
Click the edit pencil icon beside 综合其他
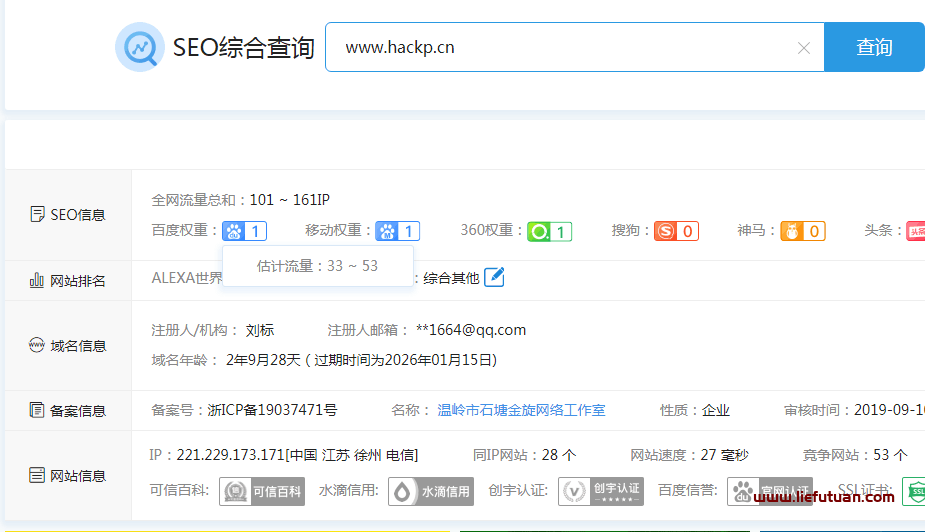coord(494,277)
